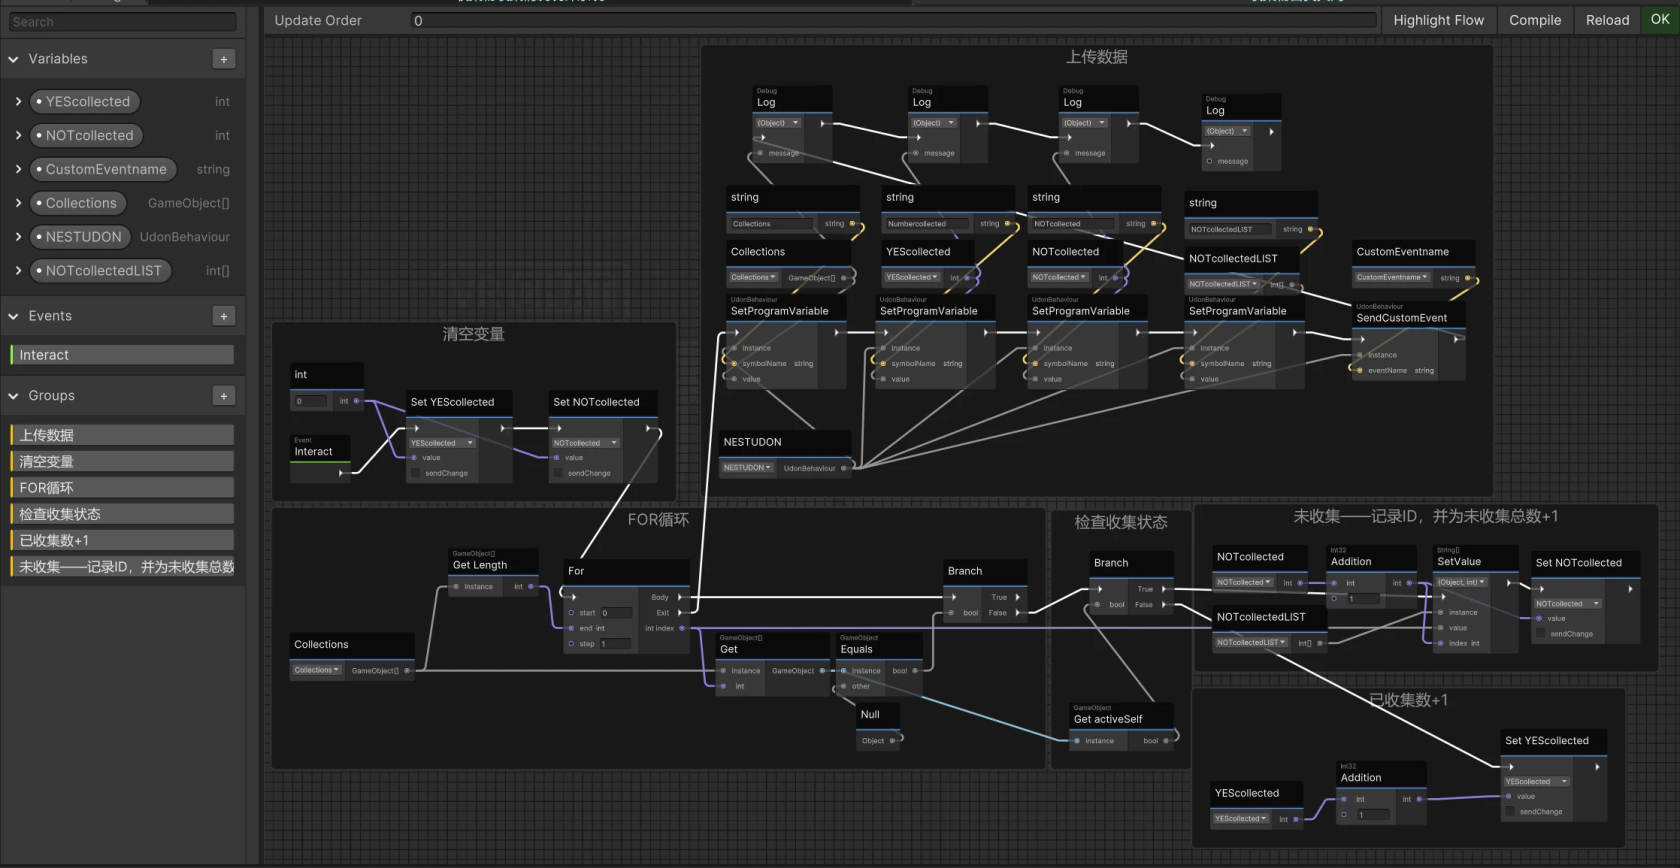The image size is (1680, 868).
Task: Select the 检查收集状态 group in sidebar
Action: pos(122,514)
